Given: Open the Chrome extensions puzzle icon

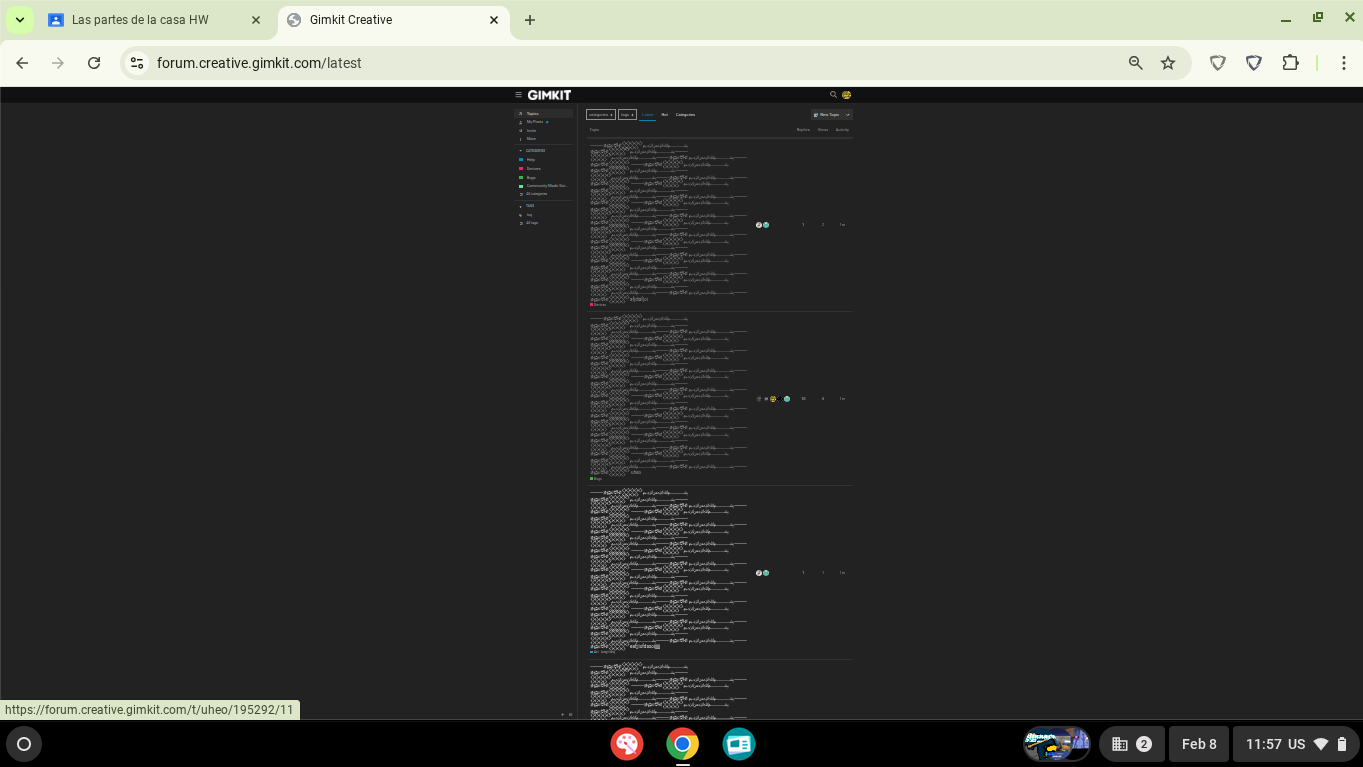Looking at the screenshot, I should click(x=1290, y=63).
